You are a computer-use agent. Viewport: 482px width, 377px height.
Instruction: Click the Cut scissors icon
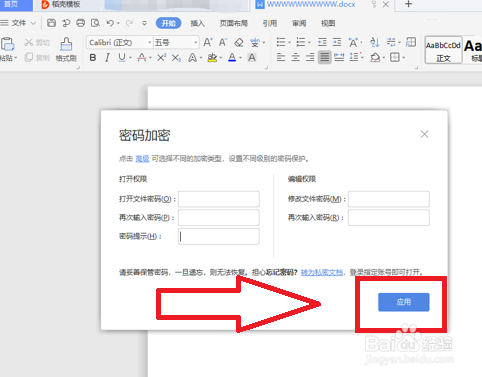(x=29, y=42)
